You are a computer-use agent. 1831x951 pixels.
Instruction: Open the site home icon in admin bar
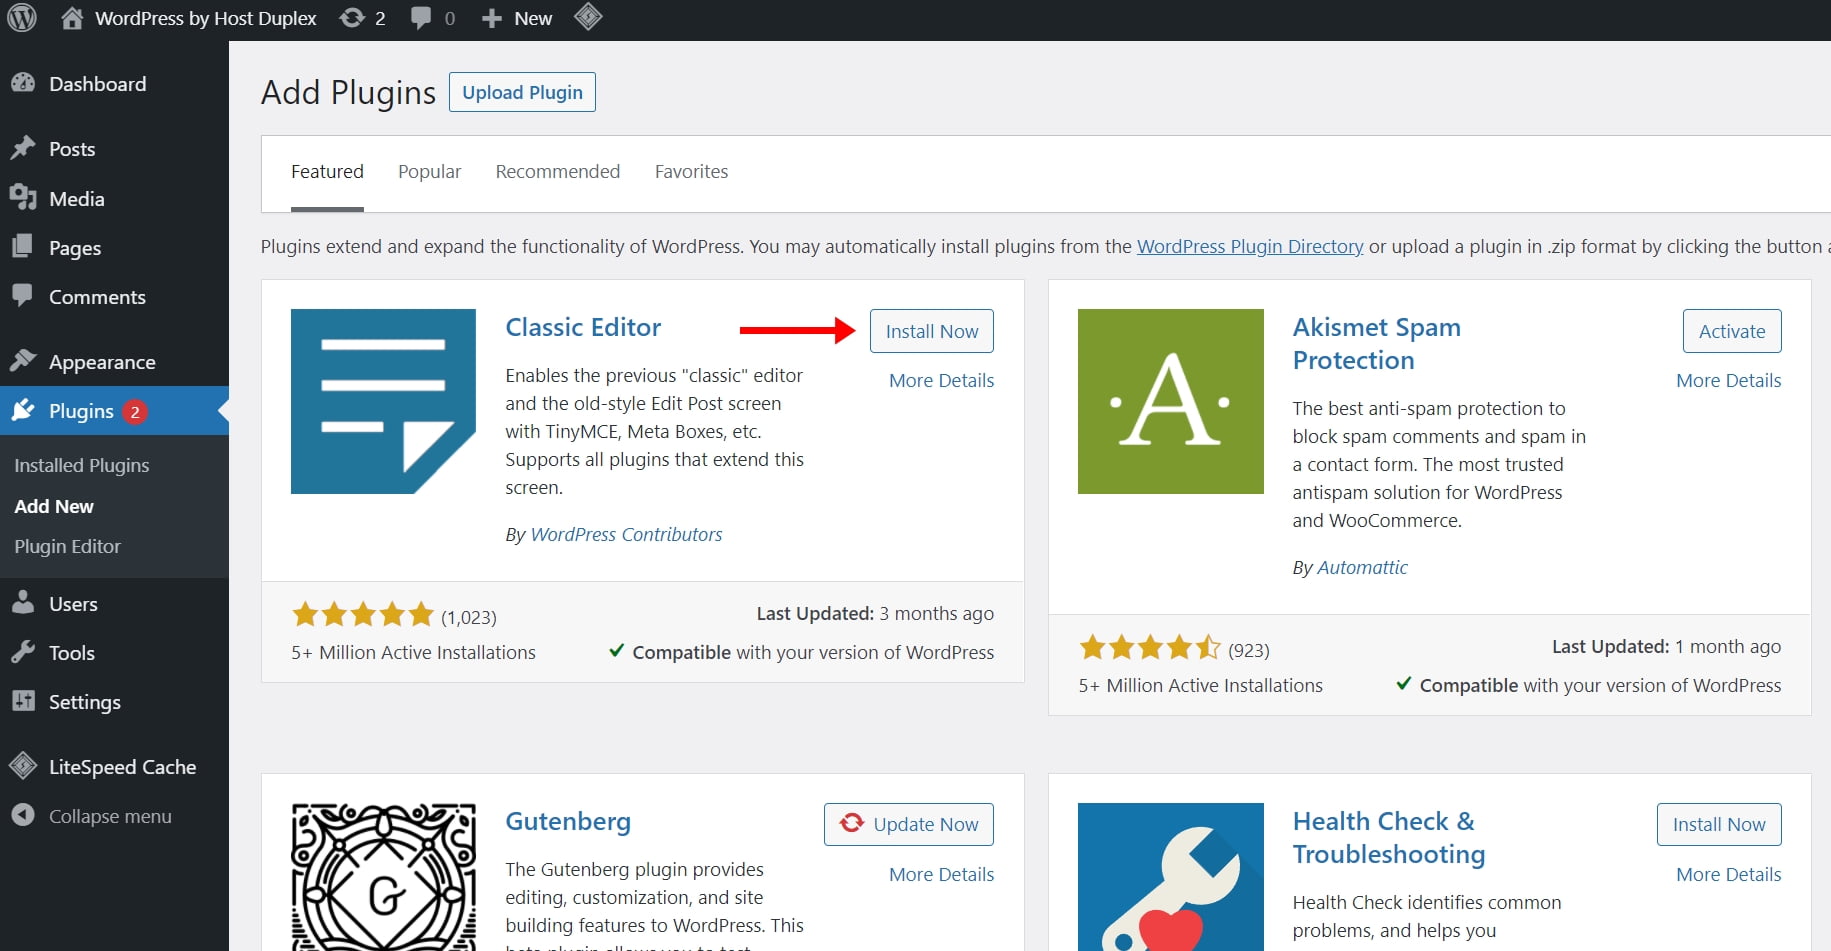click(x=72, y=18)
